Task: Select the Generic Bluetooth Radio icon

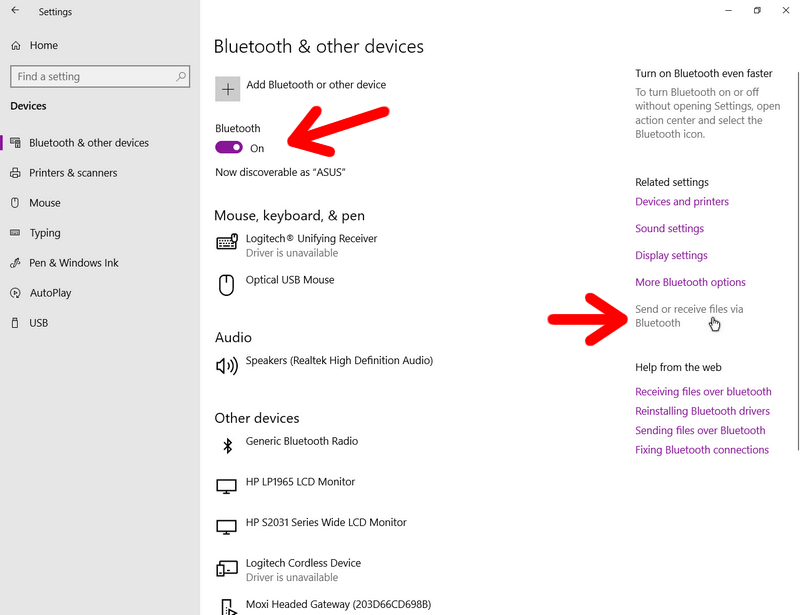Action: point(228,446)
